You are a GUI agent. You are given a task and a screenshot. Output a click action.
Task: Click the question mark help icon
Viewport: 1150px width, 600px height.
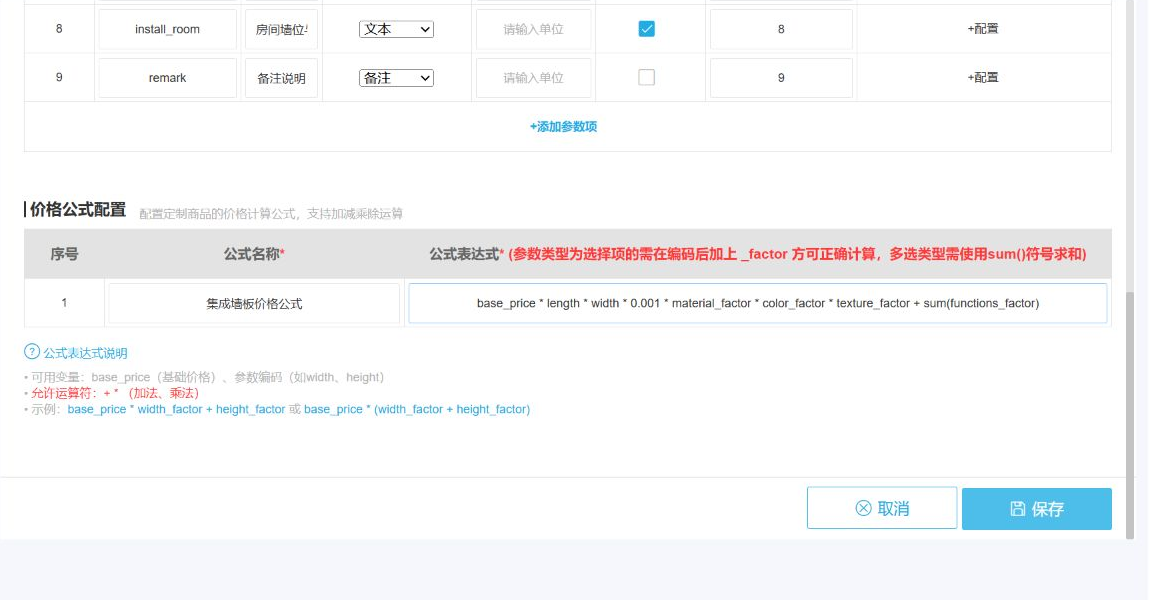click(32, 352)
